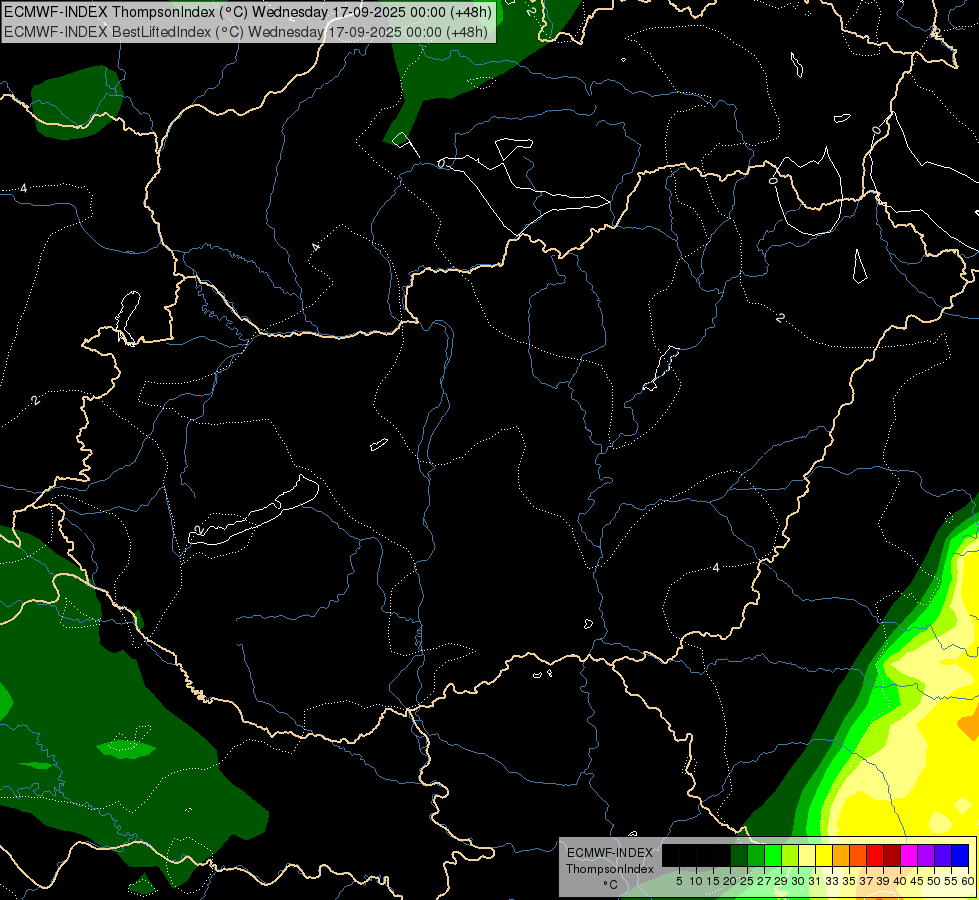Select the lime 29–30 legend swatch
Image resolution: width=979 pixels, height=900 pixels.
[790, 855]
